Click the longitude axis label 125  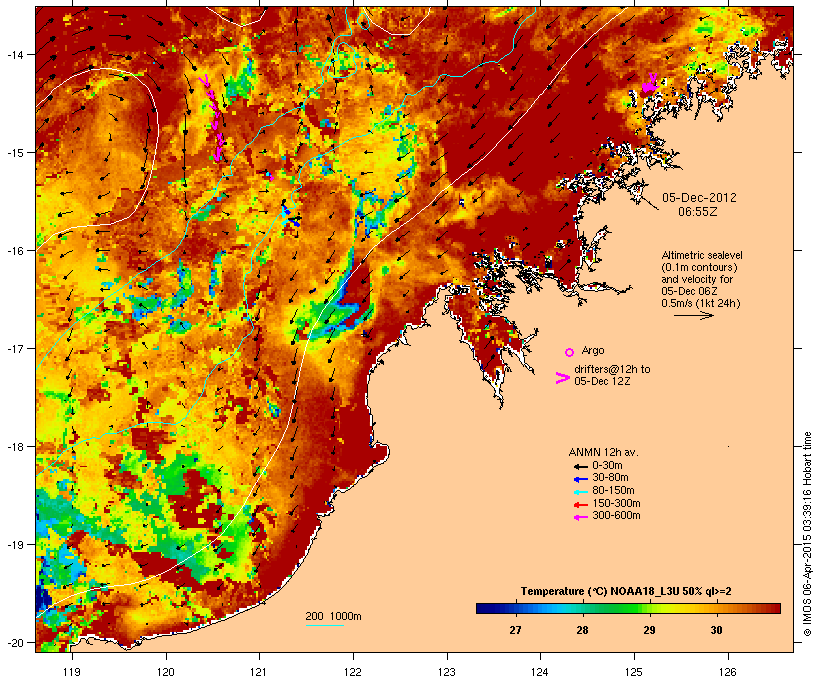tap(634, 672)
